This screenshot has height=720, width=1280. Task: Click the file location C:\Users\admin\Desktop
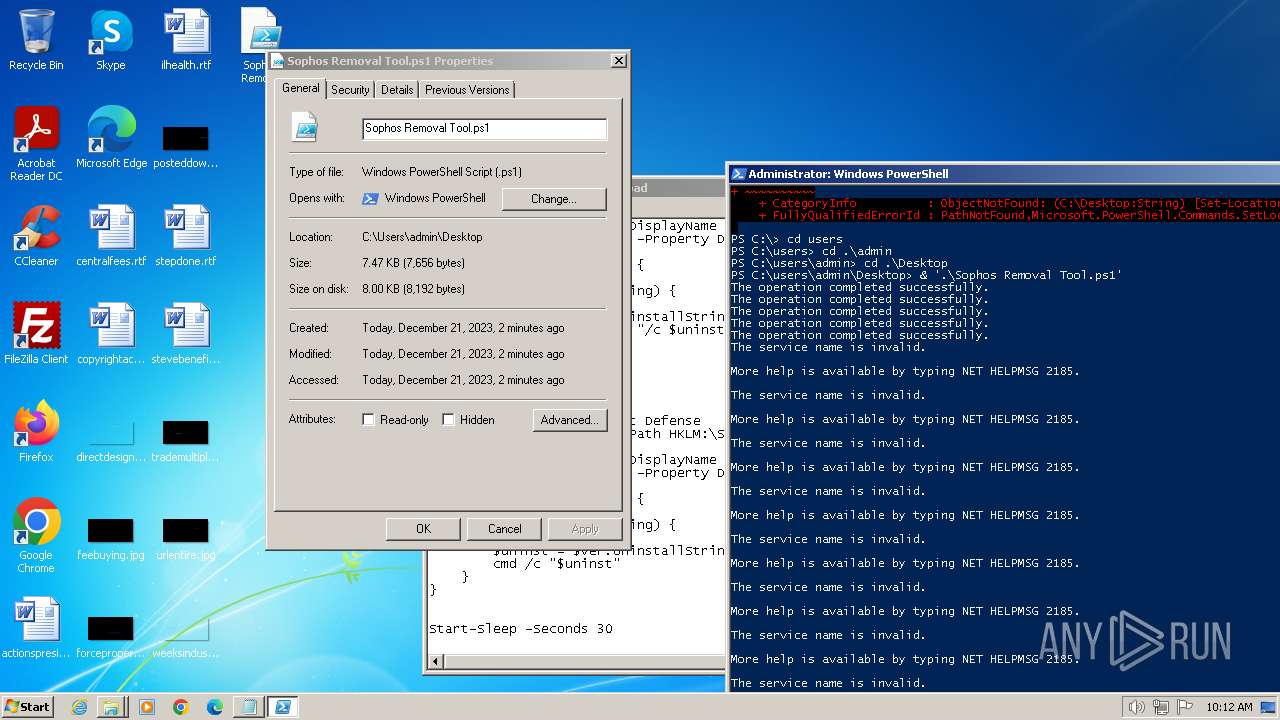[x=422, y=237]
